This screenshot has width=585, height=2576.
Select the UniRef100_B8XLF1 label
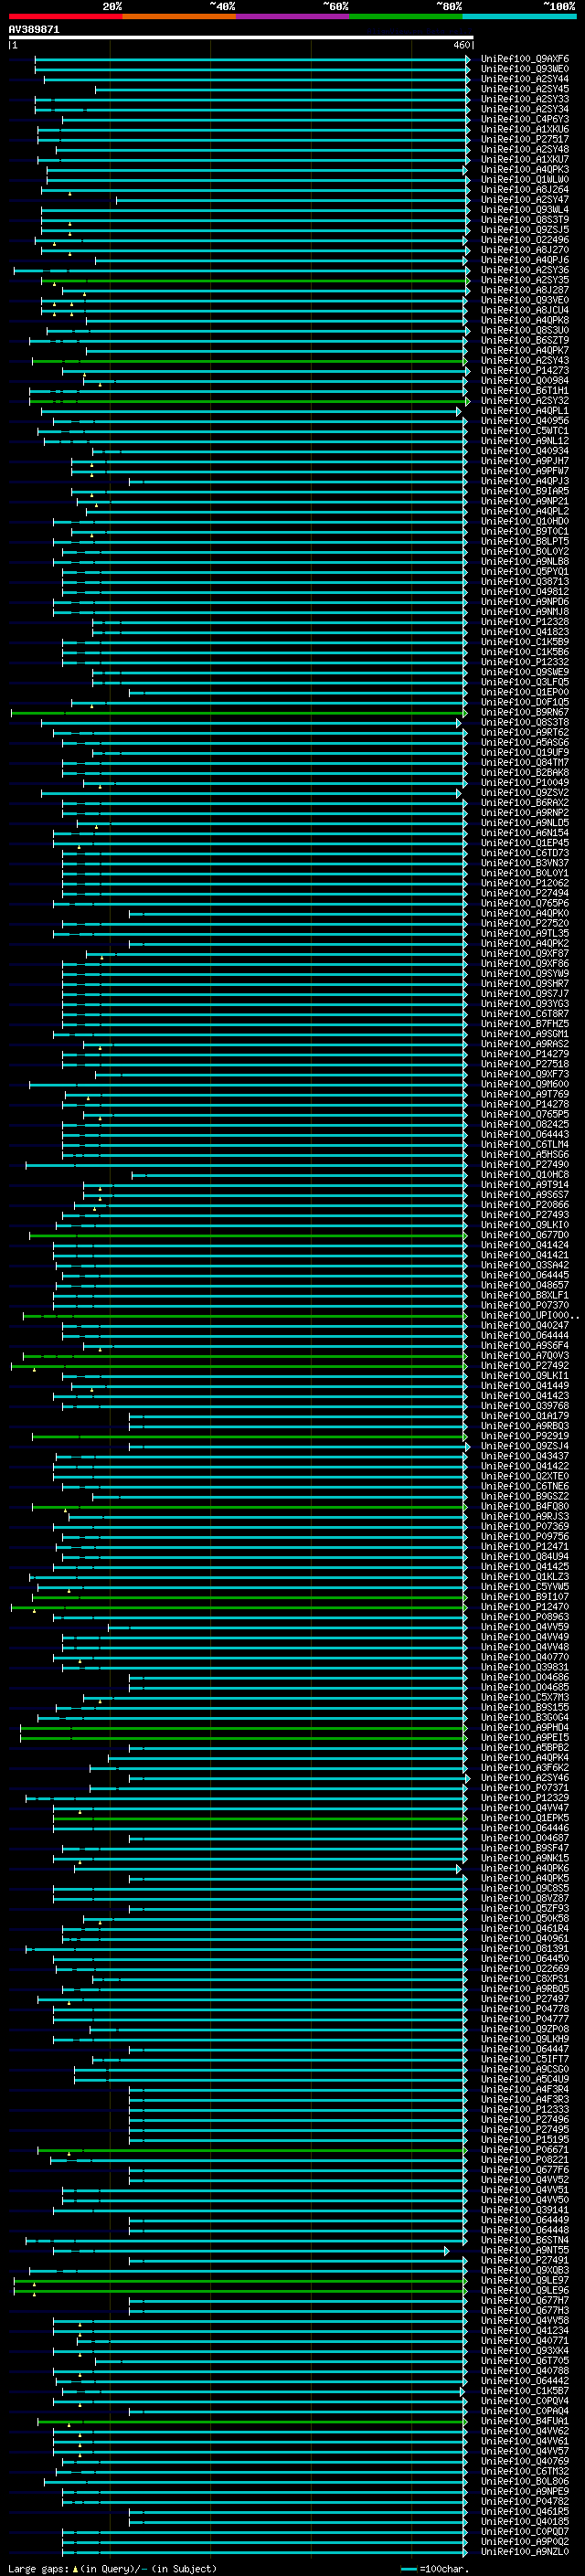coord(525,1295)
